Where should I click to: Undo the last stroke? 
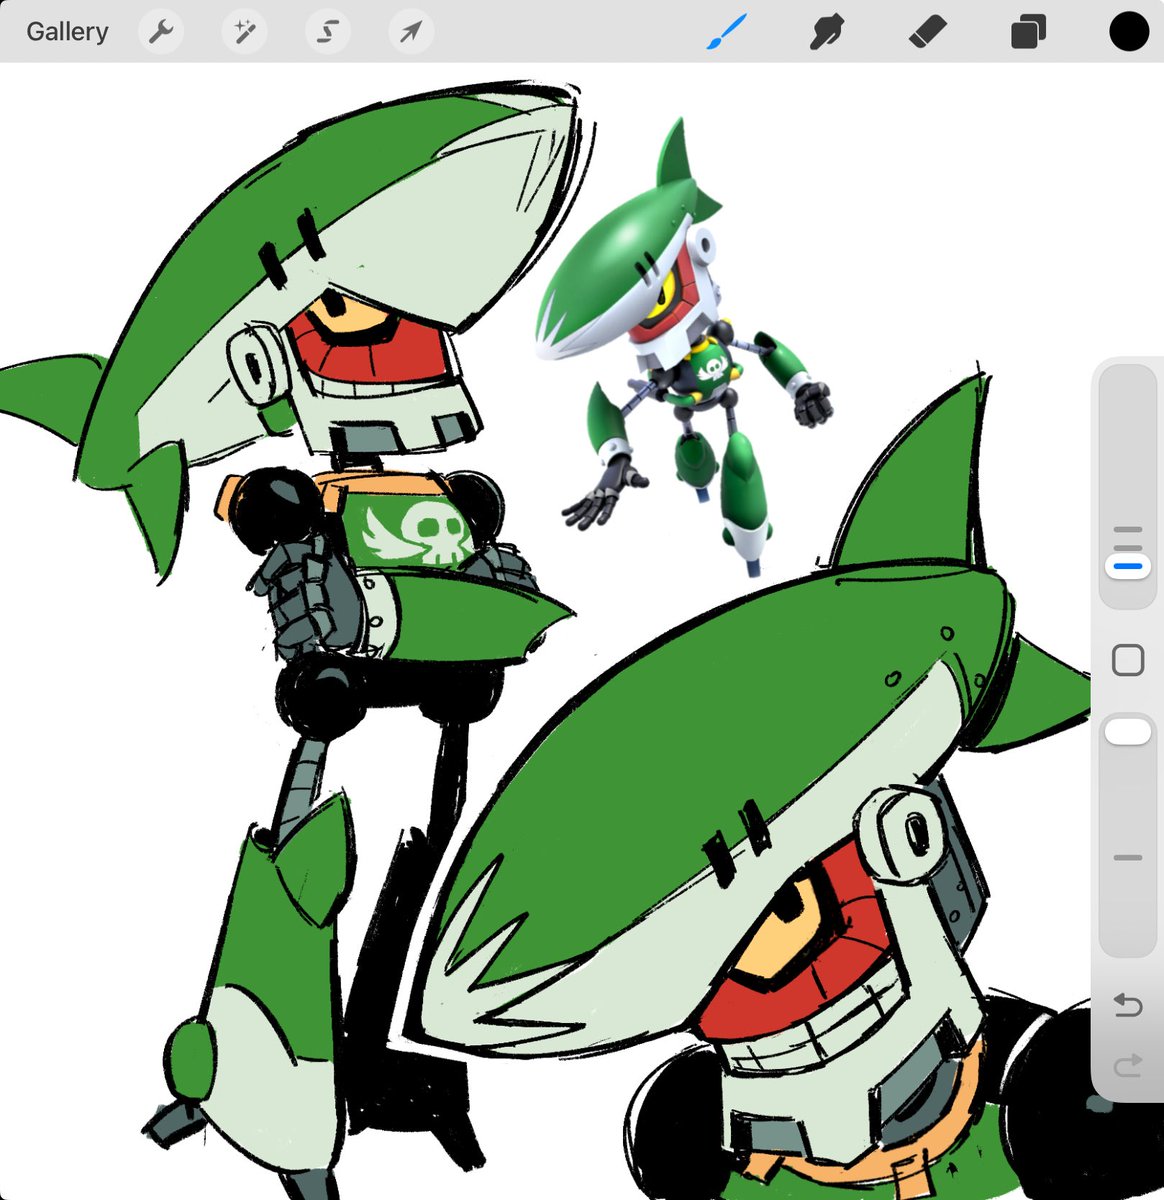pyautogui.click(x=1128, y=1004)
